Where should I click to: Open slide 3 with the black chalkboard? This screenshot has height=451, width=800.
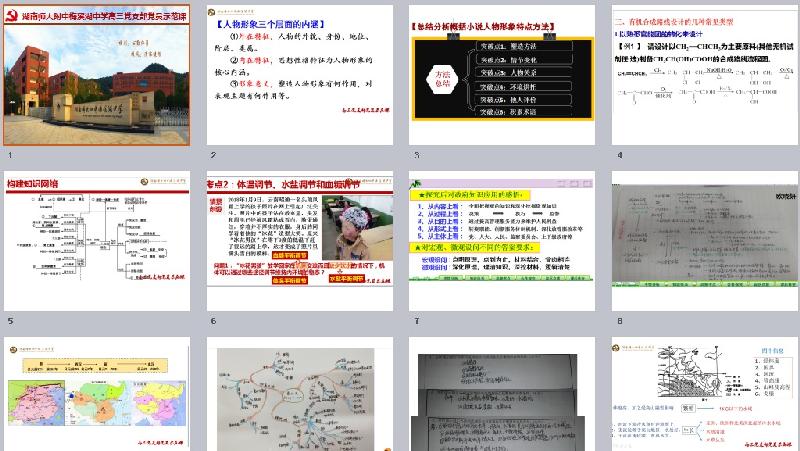click(x=502, y=74)
